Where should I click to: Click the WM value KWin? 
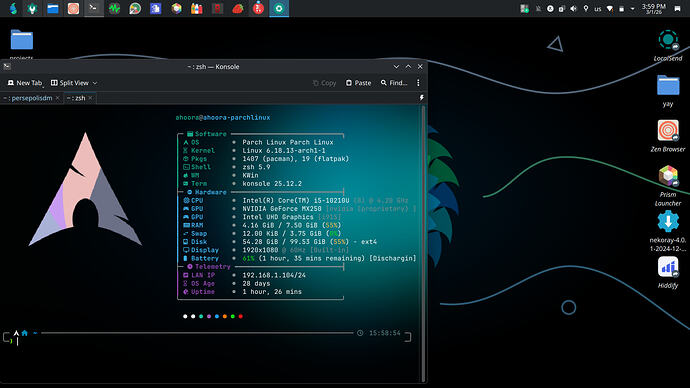[x=250, y=175]
